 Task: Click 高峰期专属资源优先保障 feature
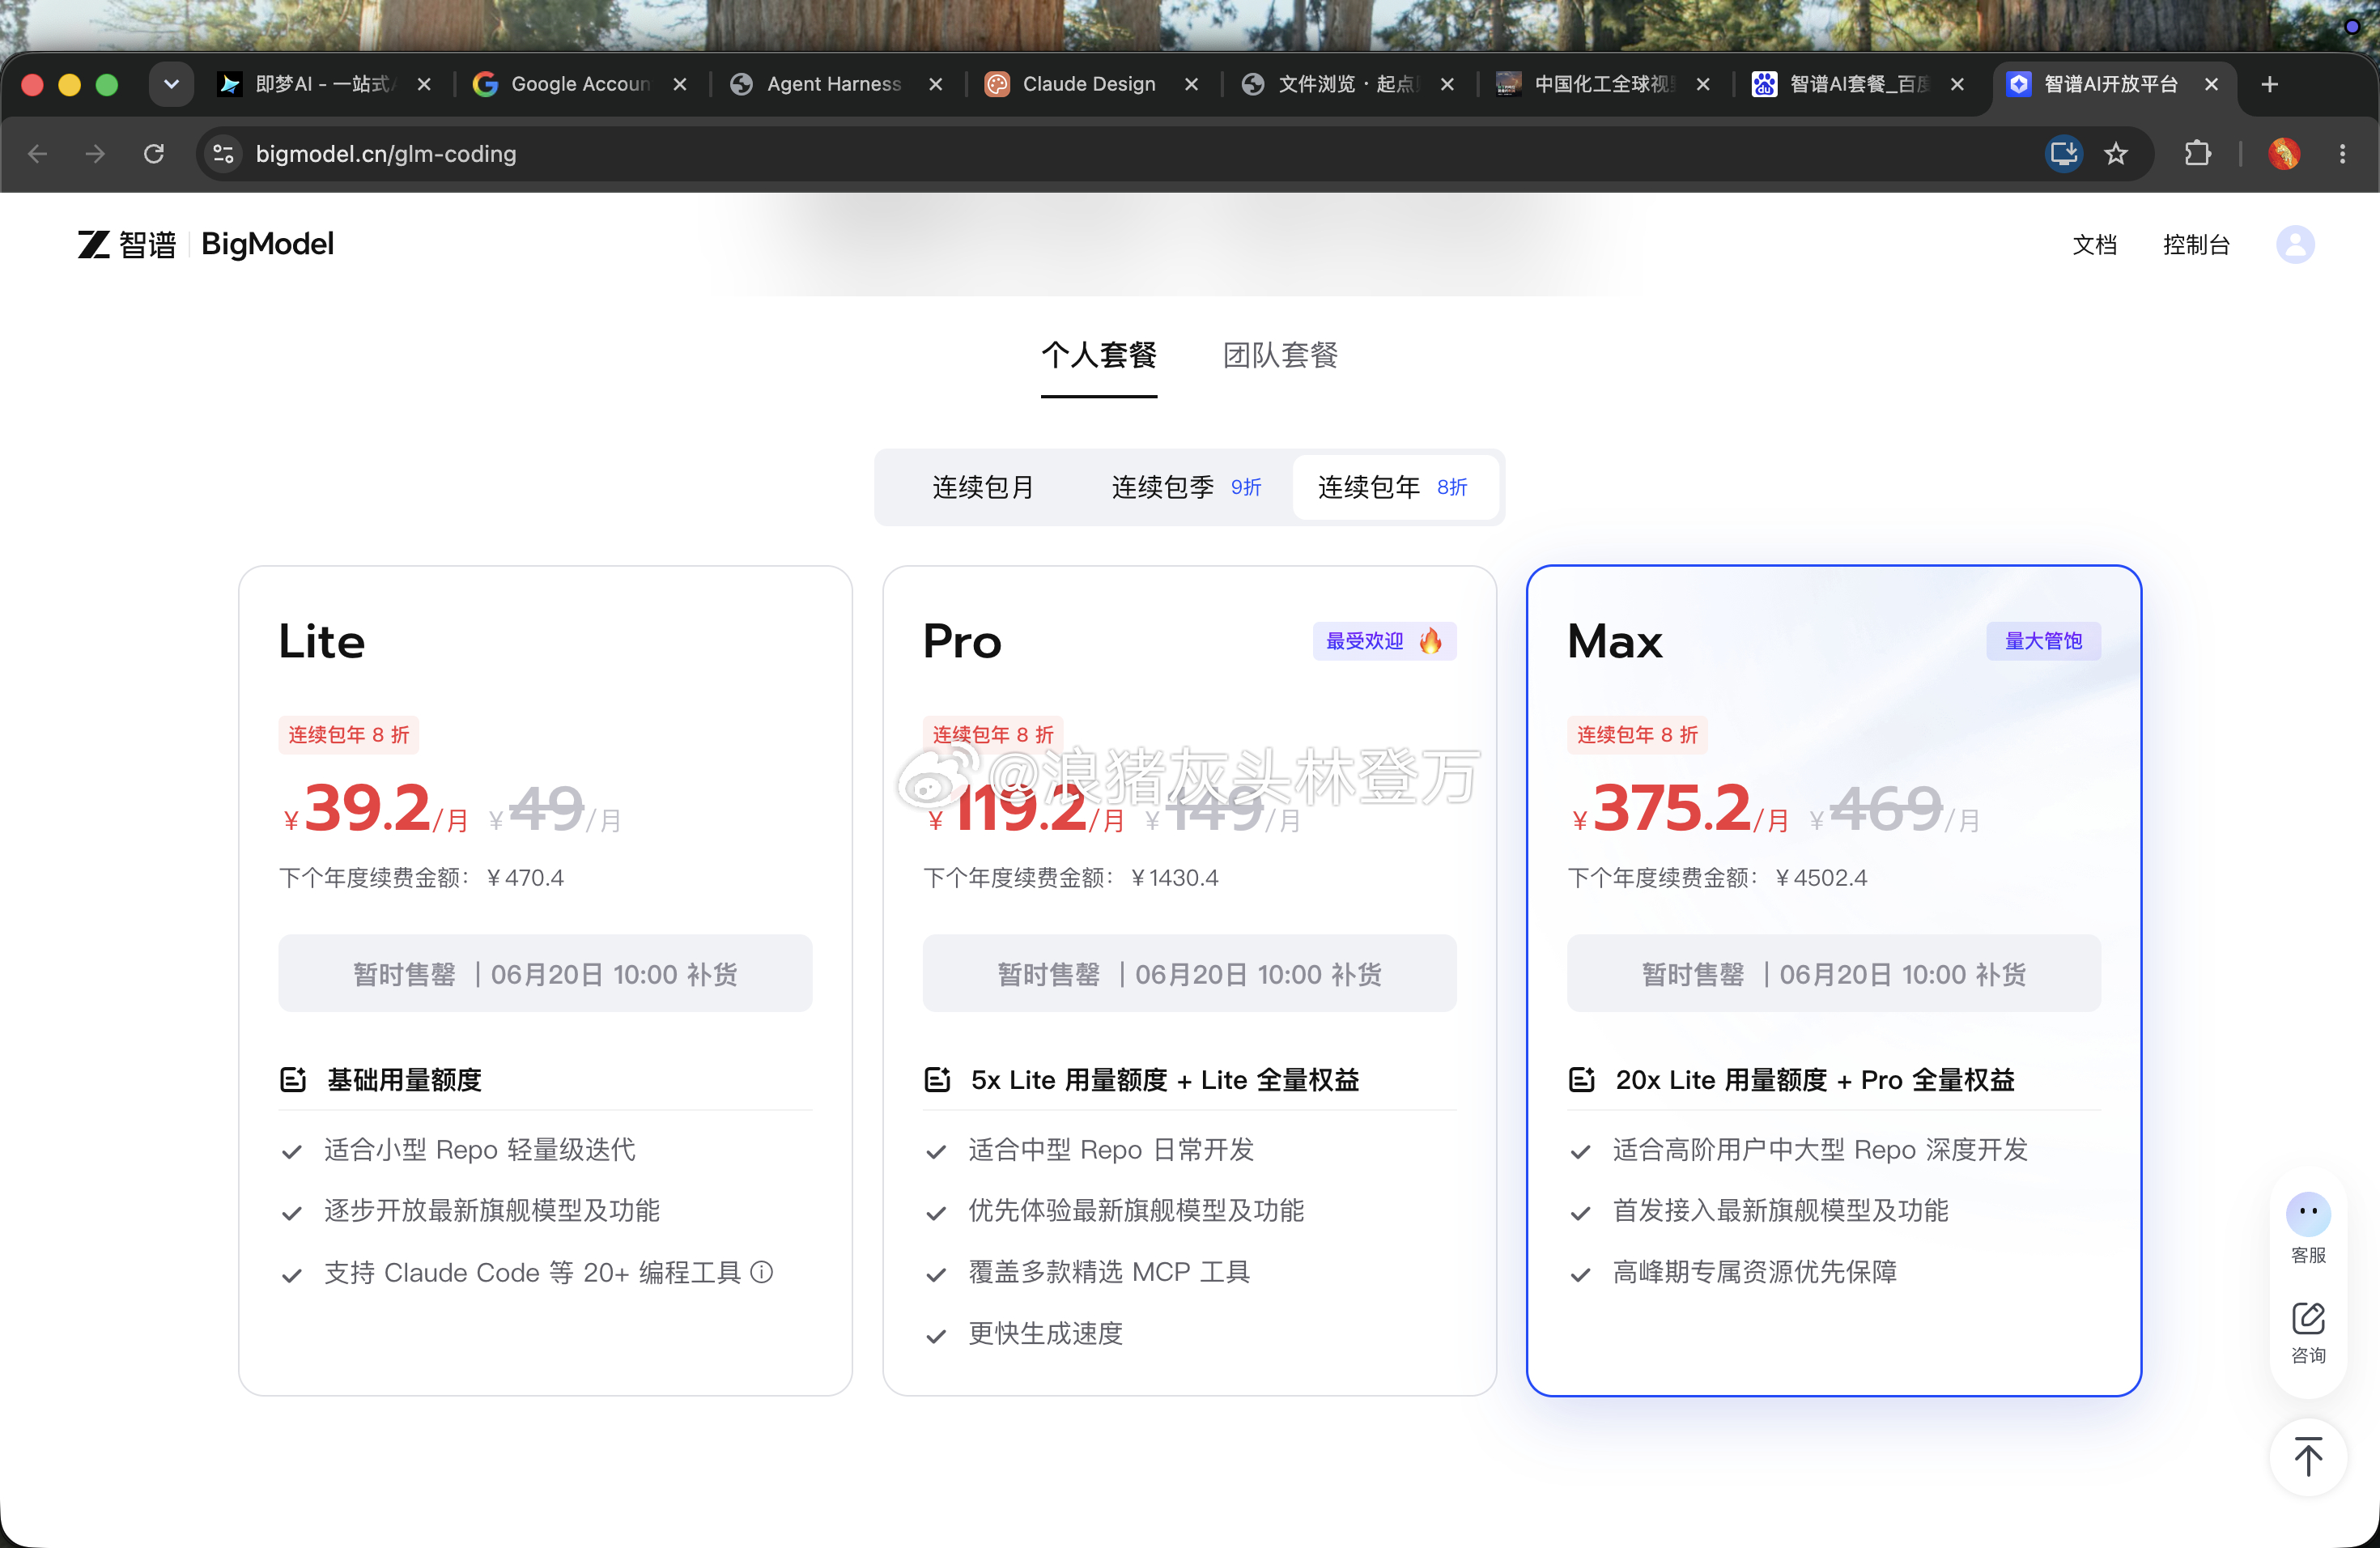coord(1755,1272)
